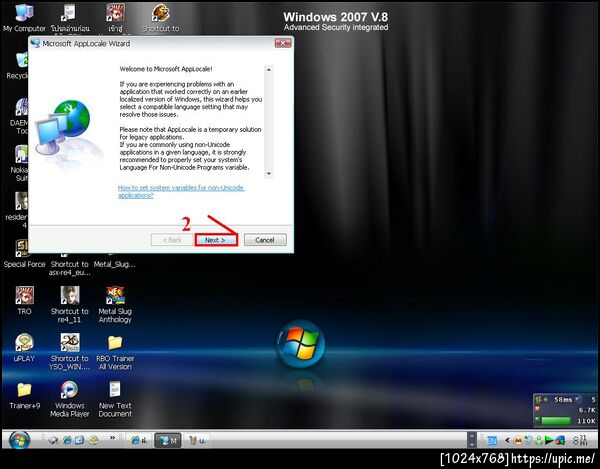Expand the quick launch overflow chevron

pyautogui.click(x=112, y=438)
